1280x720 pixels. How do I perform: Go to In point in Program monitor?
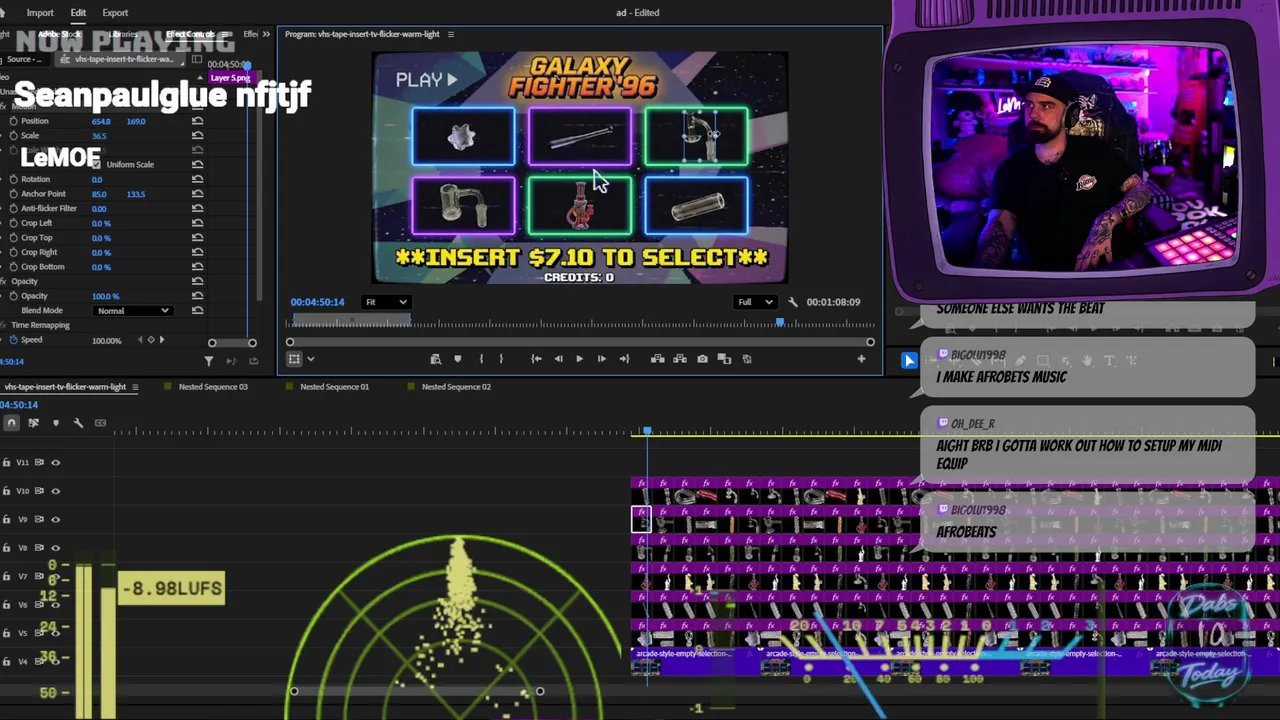[536, 359]
